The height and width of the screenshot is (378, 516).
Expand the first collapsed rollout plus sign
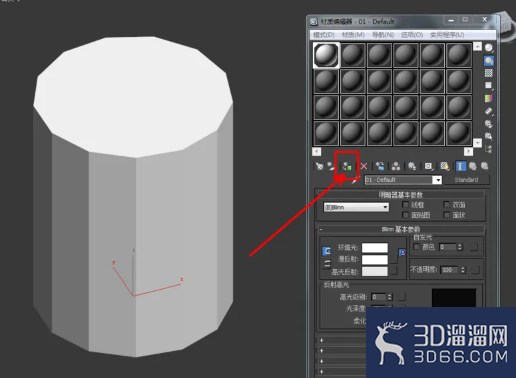(322, 340)
